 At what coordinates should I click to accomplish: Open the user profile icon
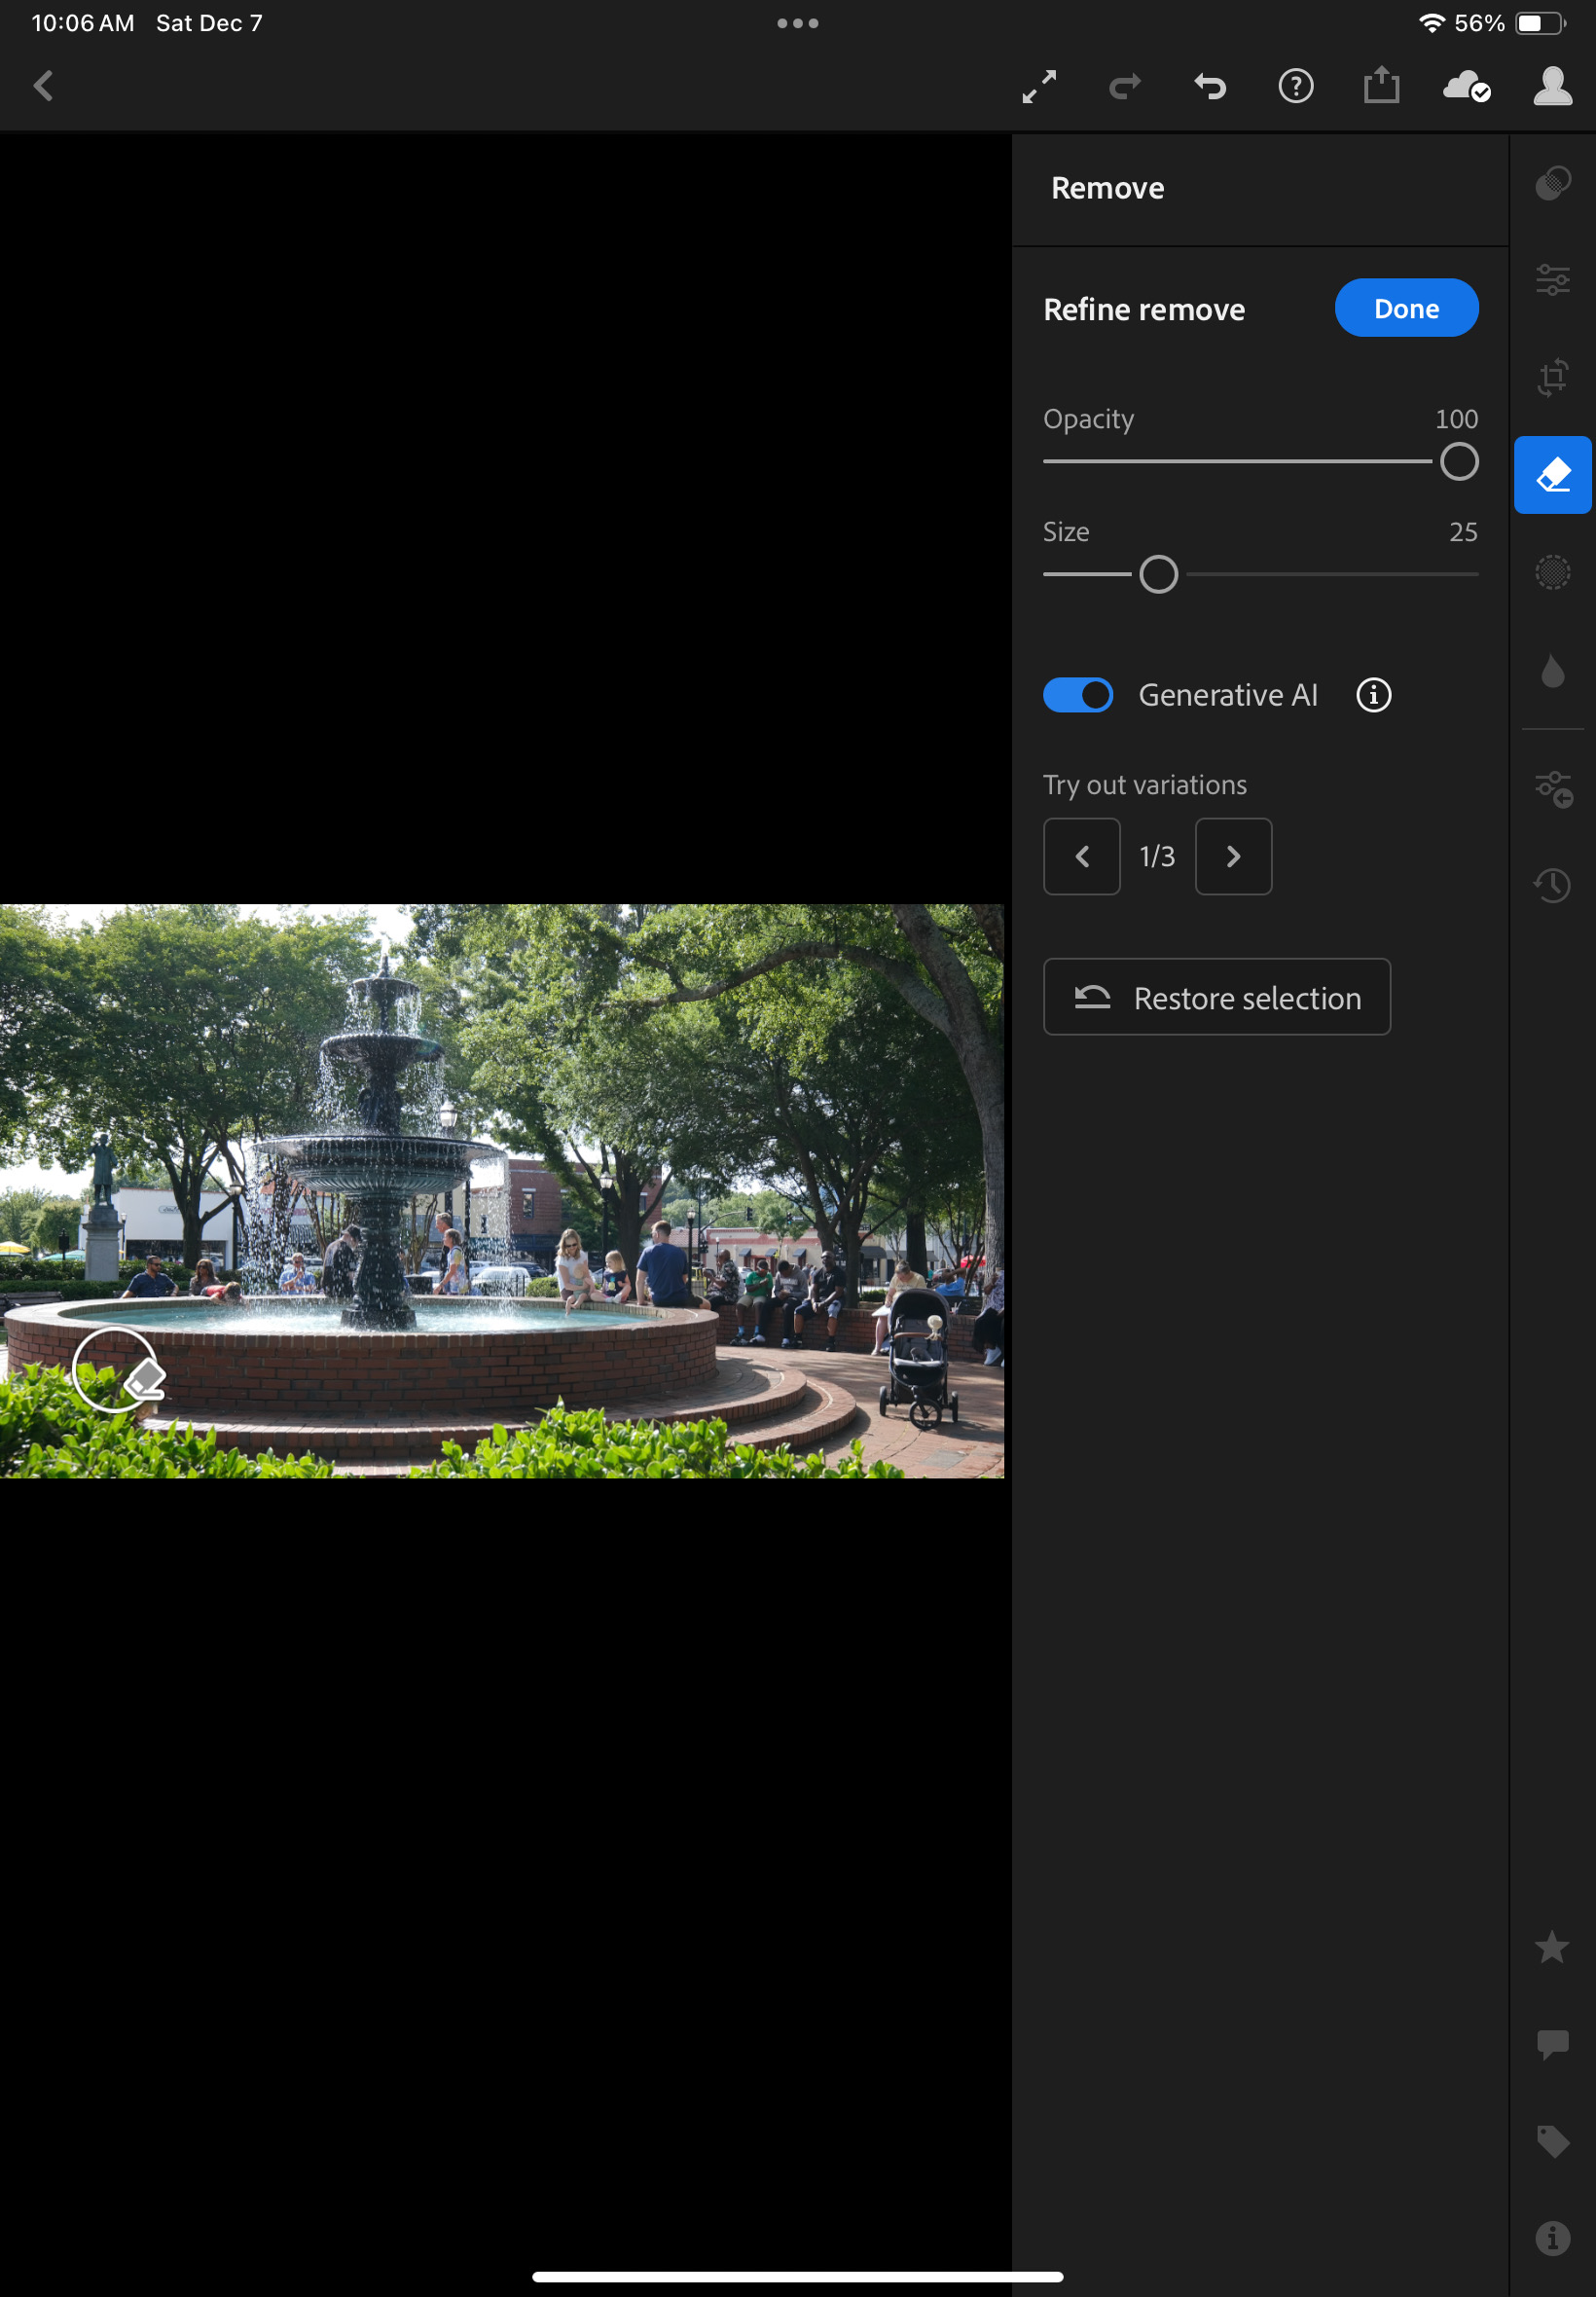pos(1552,87)
